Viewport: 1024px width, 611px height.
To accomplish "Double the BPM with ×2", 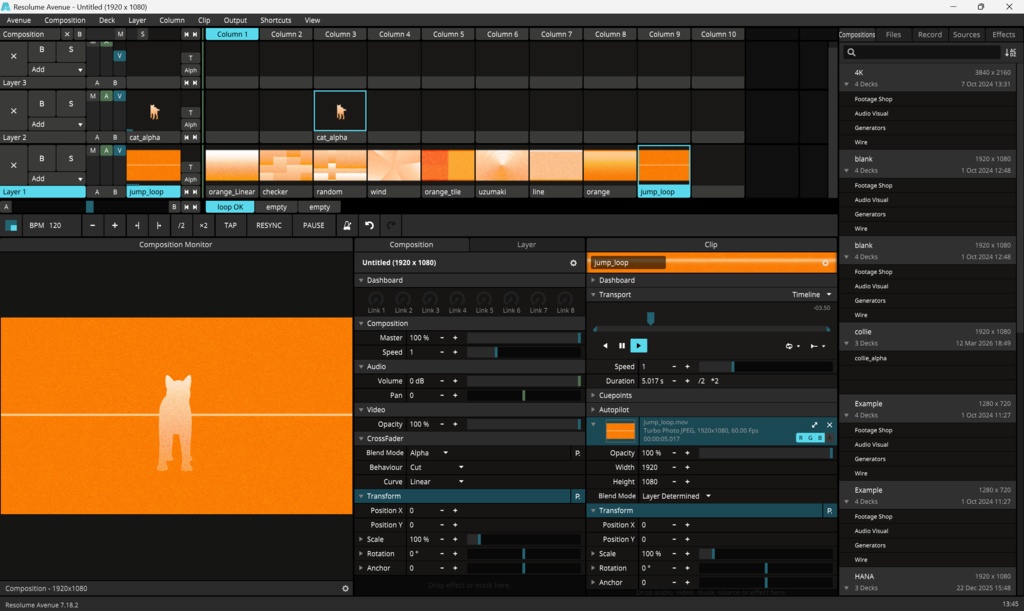I will 203,225.
